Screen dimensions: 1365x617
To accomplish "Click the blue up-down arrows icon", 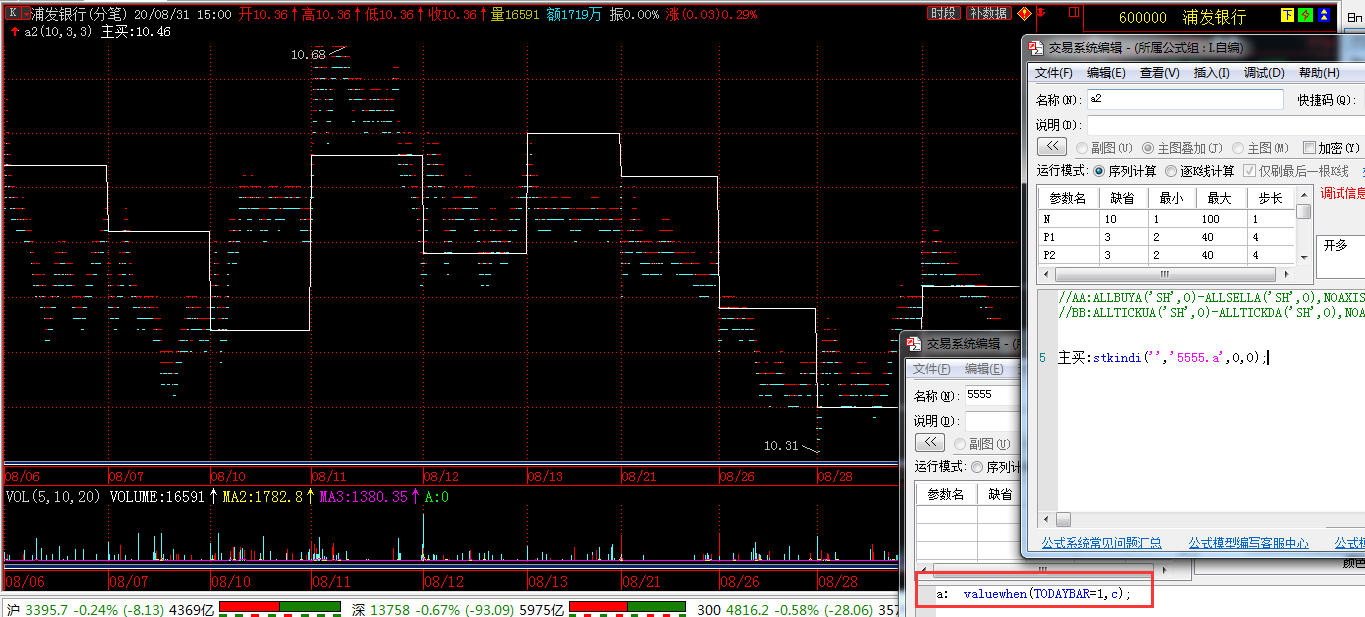I will pos(1324,14).
